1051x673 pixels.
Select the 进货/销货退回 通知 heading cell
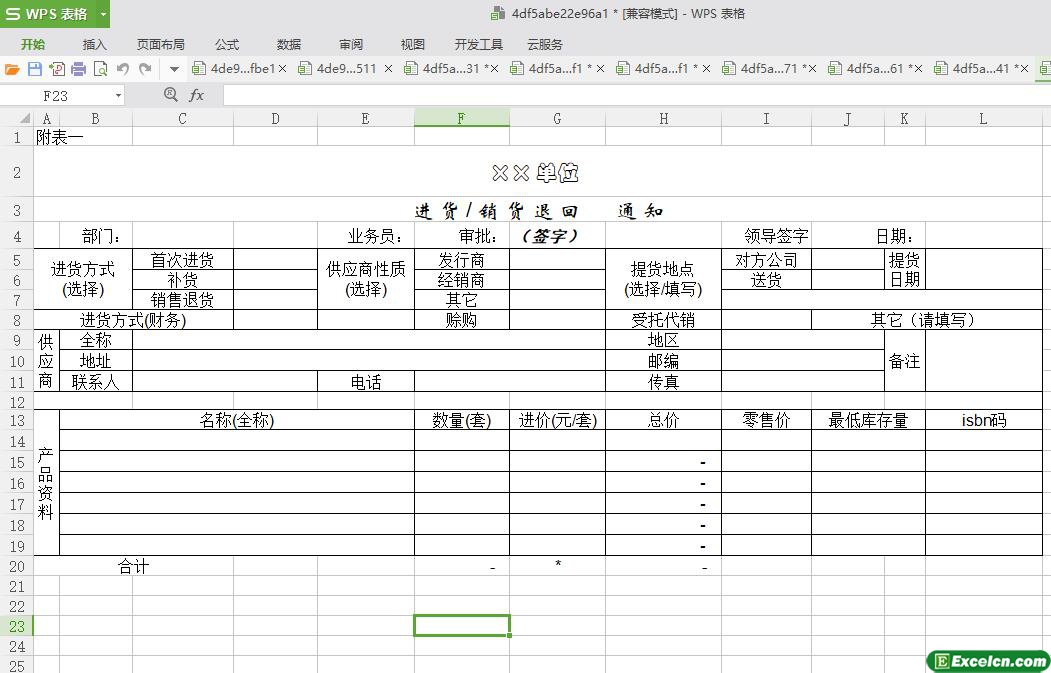(x=538, y=210)
